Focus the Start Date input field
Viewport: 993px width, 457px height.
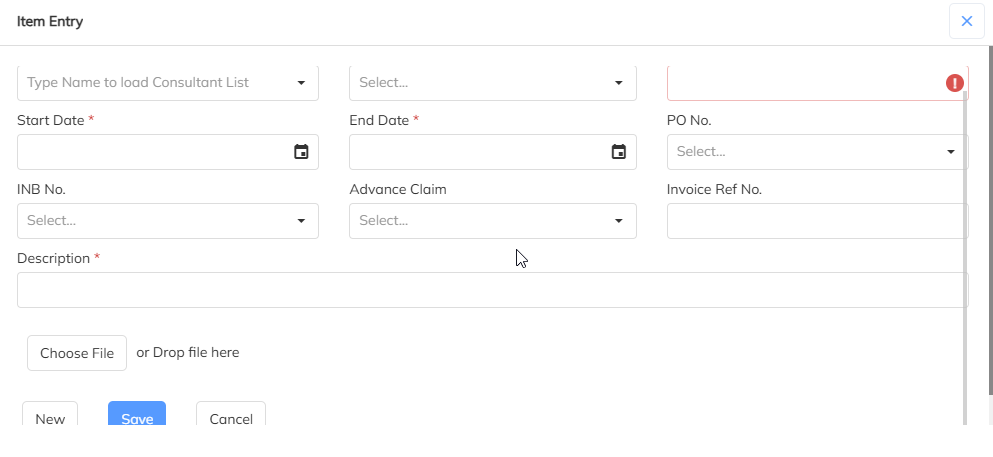click(x=150, y=152)
